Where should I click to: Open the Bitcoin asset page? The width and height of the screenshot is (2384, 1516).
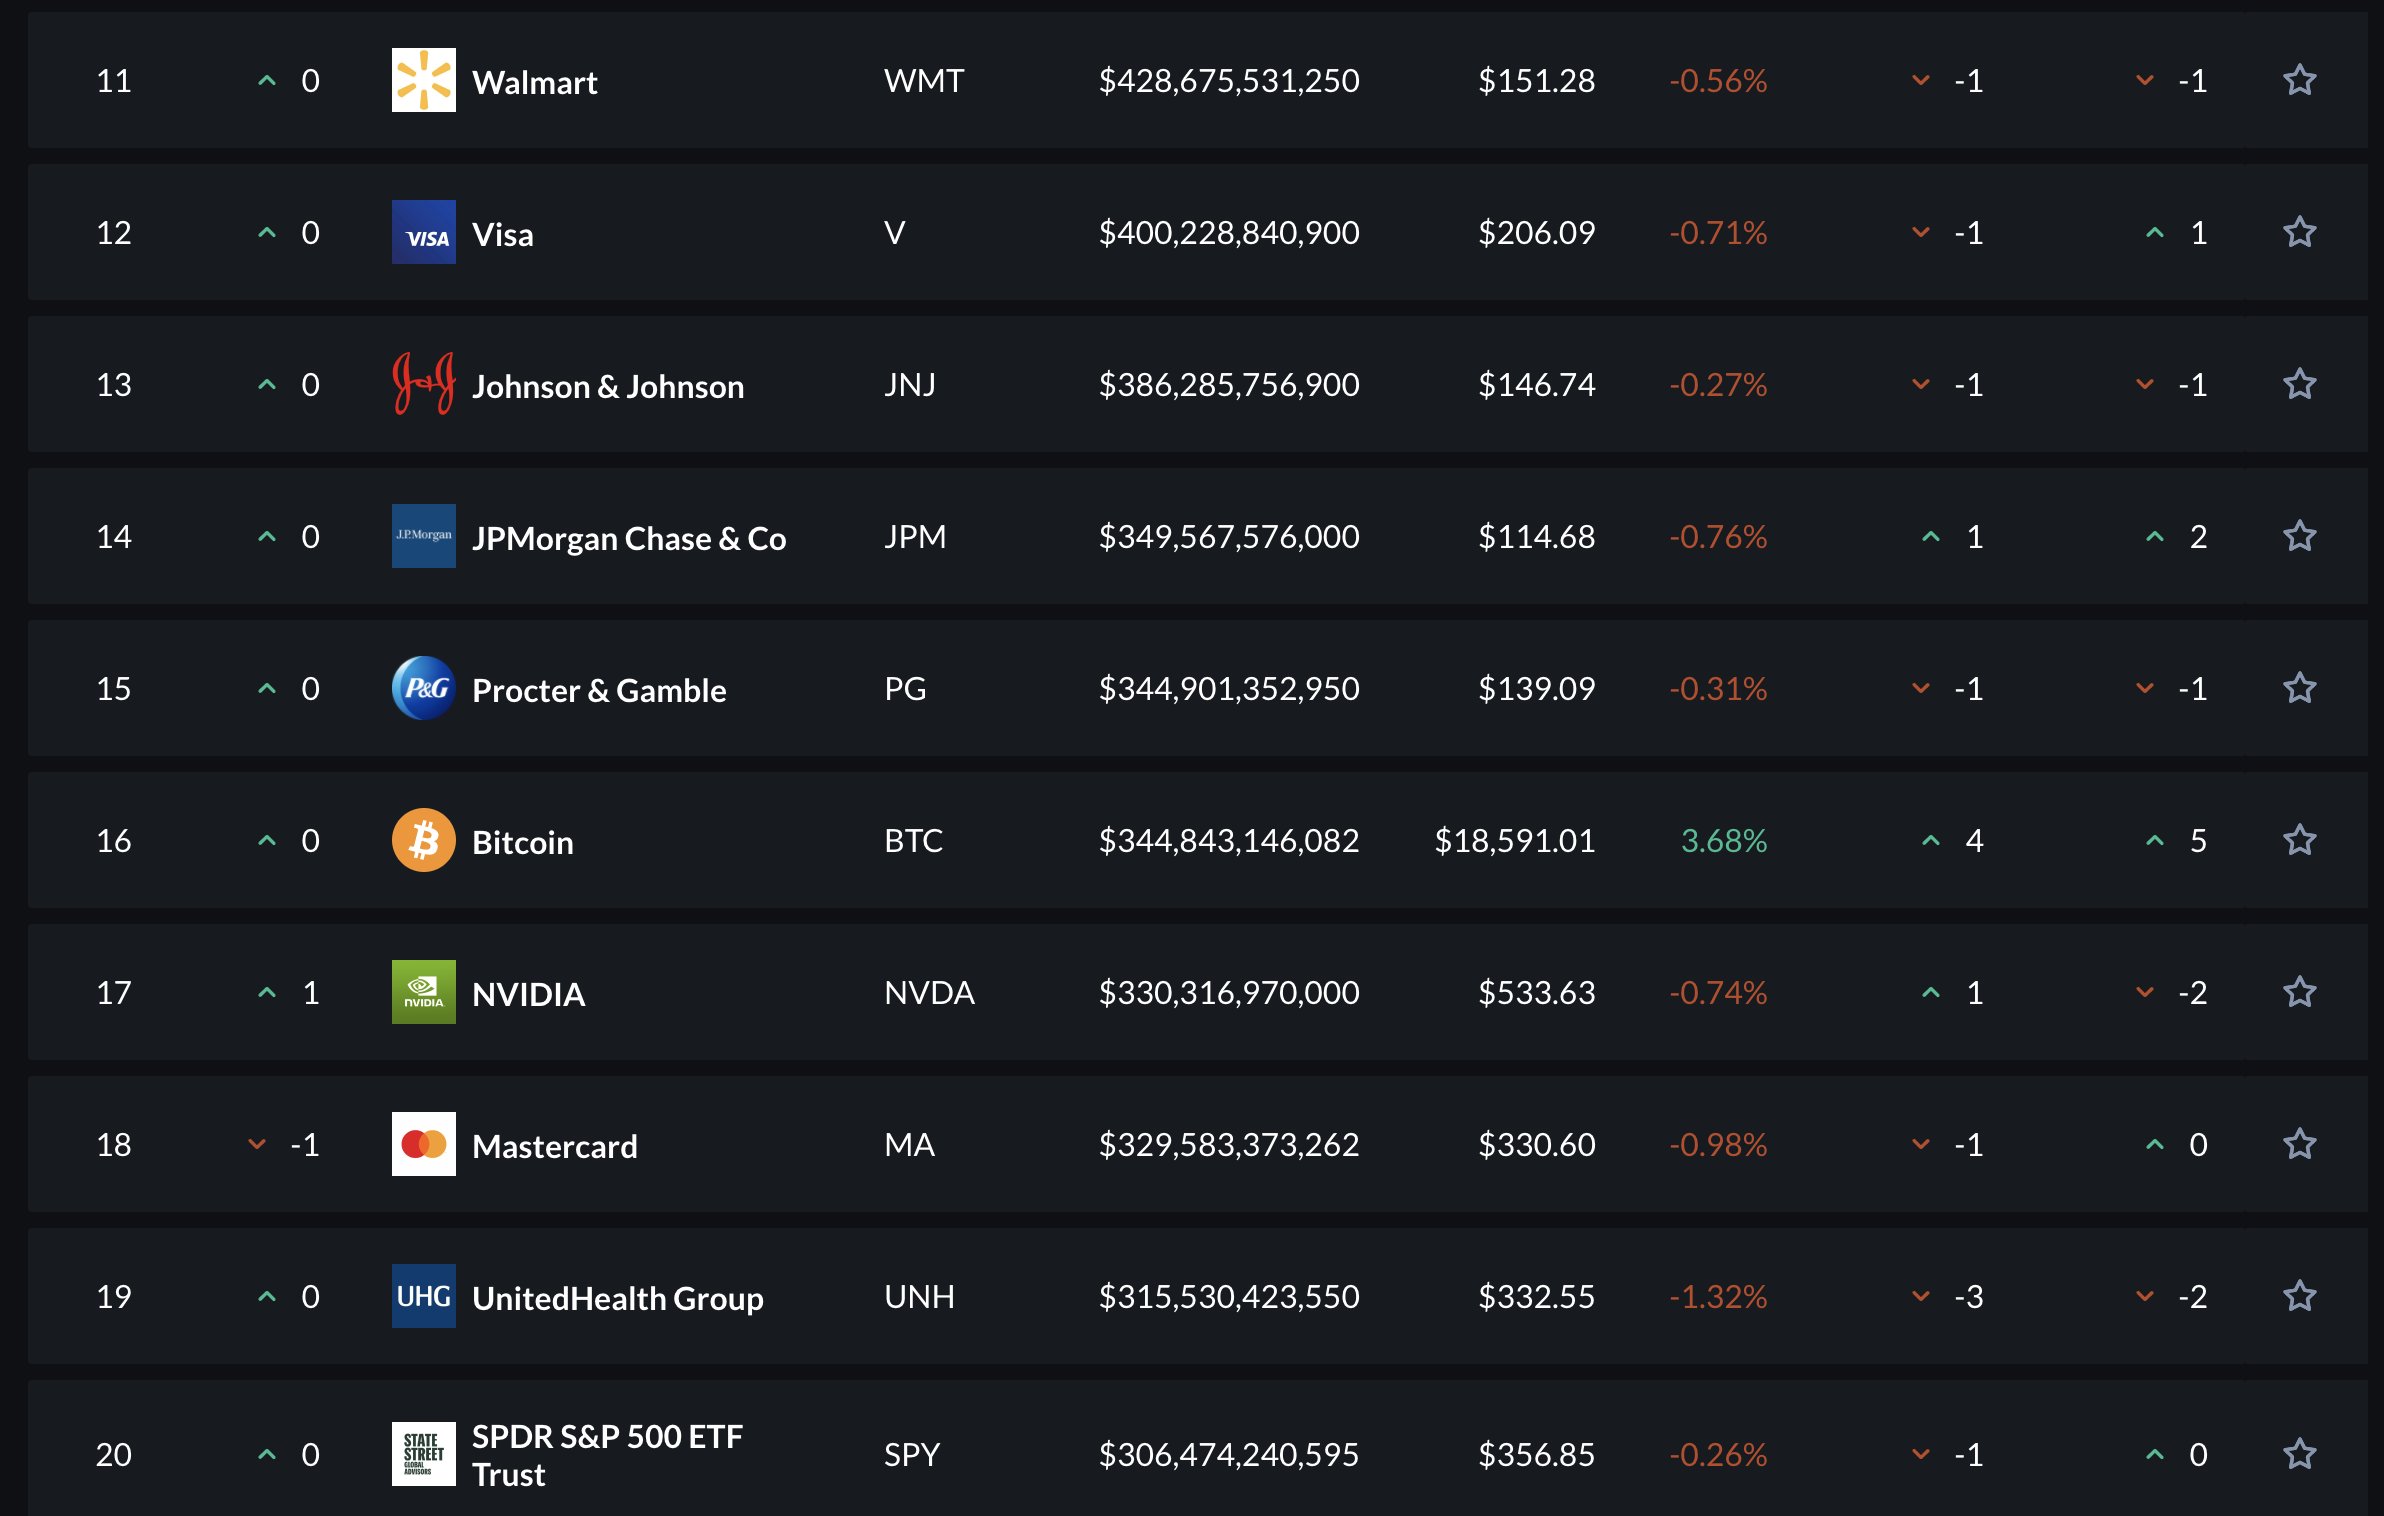pyautogui.click(x=523, y=842)
